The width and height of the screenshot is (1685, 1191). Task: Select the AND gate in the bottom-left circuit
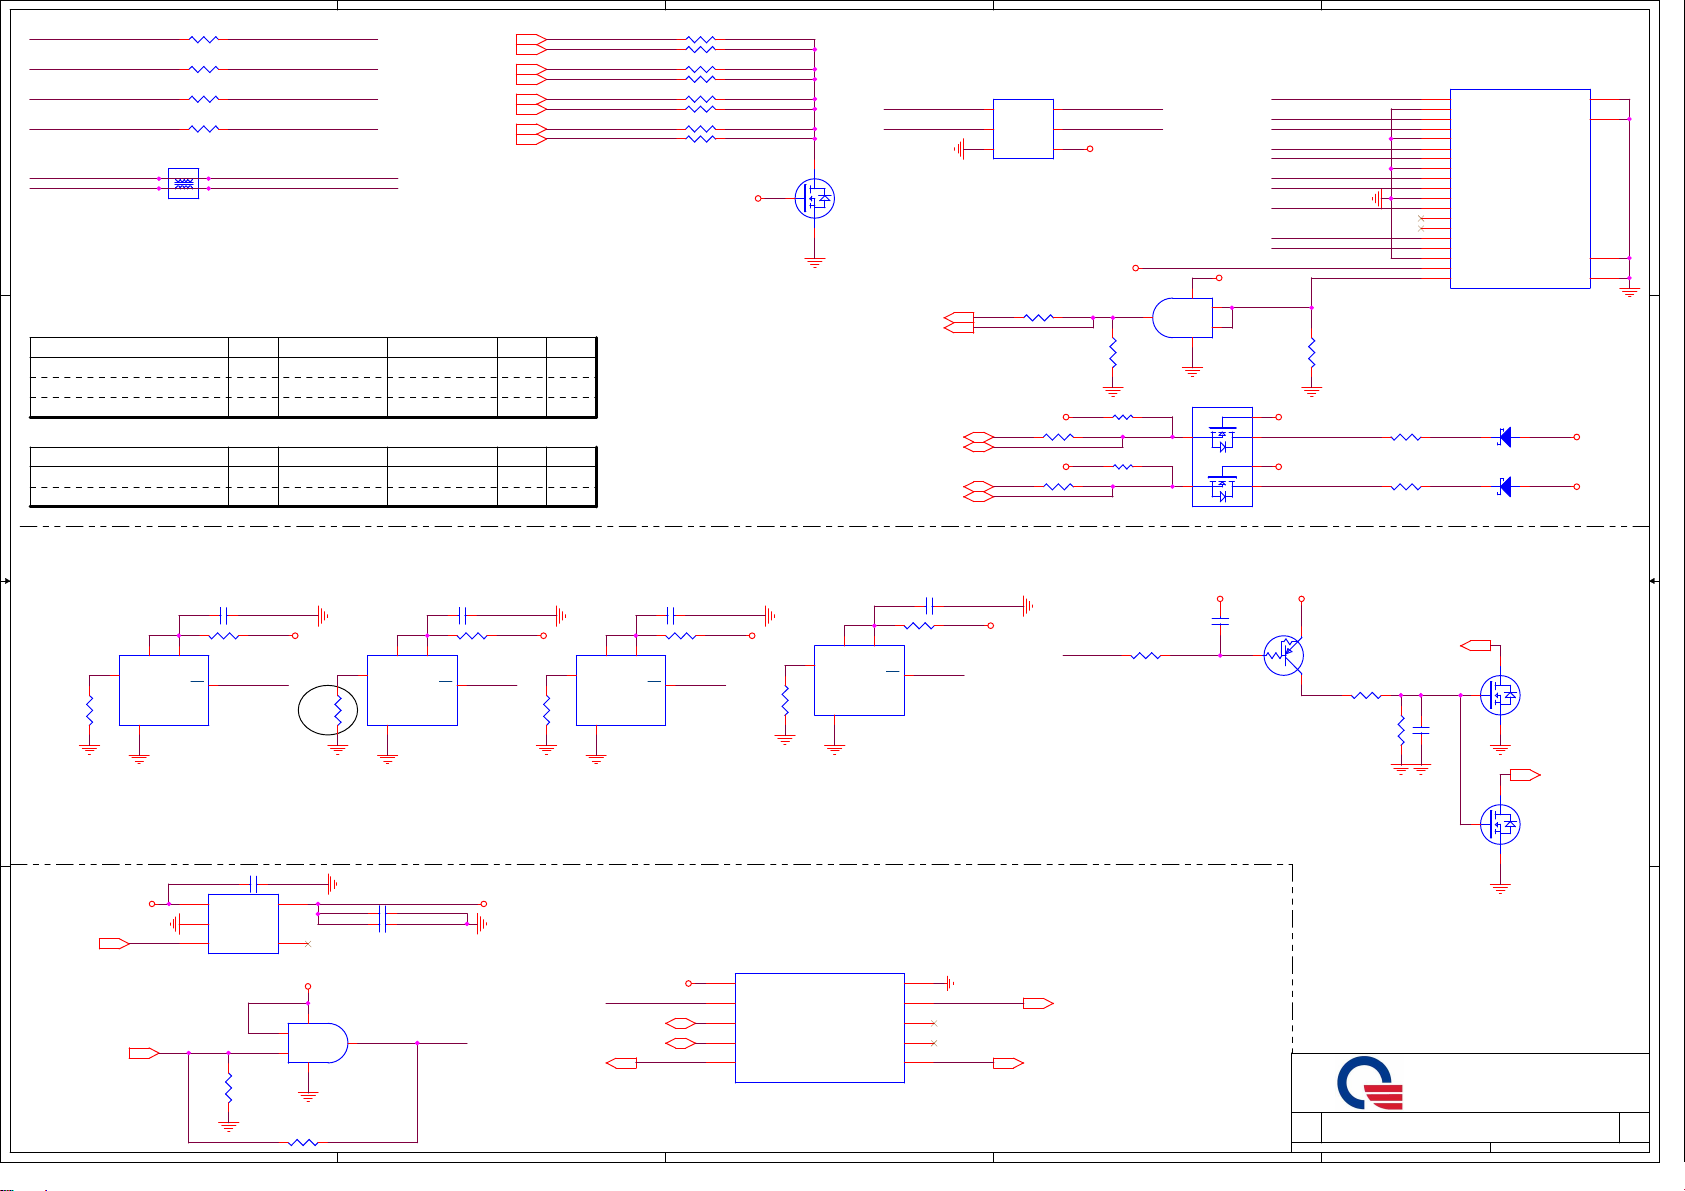318,1043
